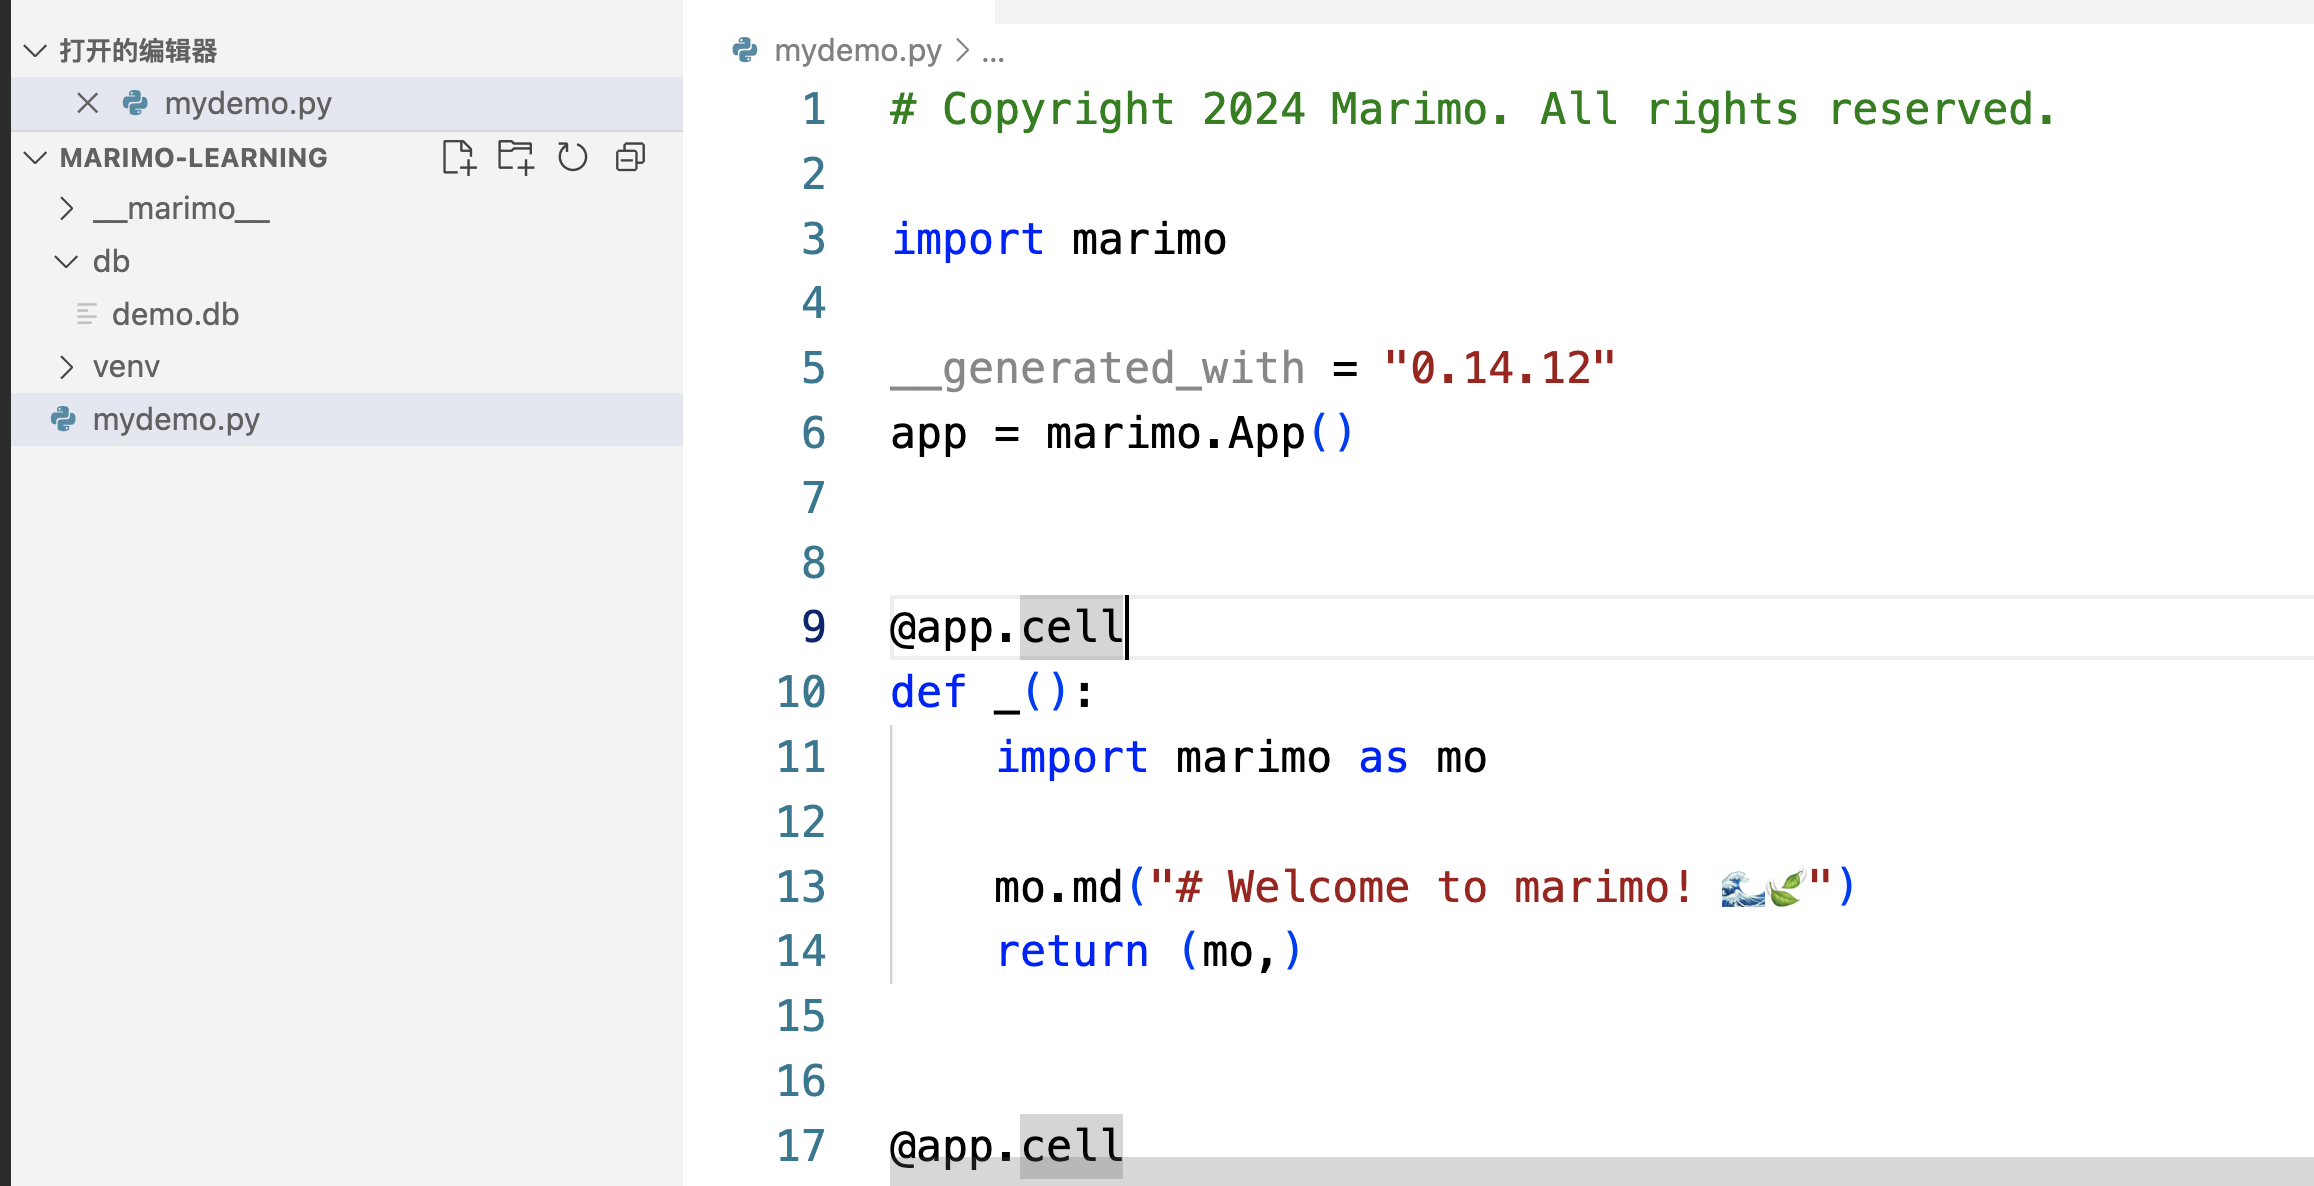
Task: Refresh the explorer file tree
Action: click(x=573, y=158)
